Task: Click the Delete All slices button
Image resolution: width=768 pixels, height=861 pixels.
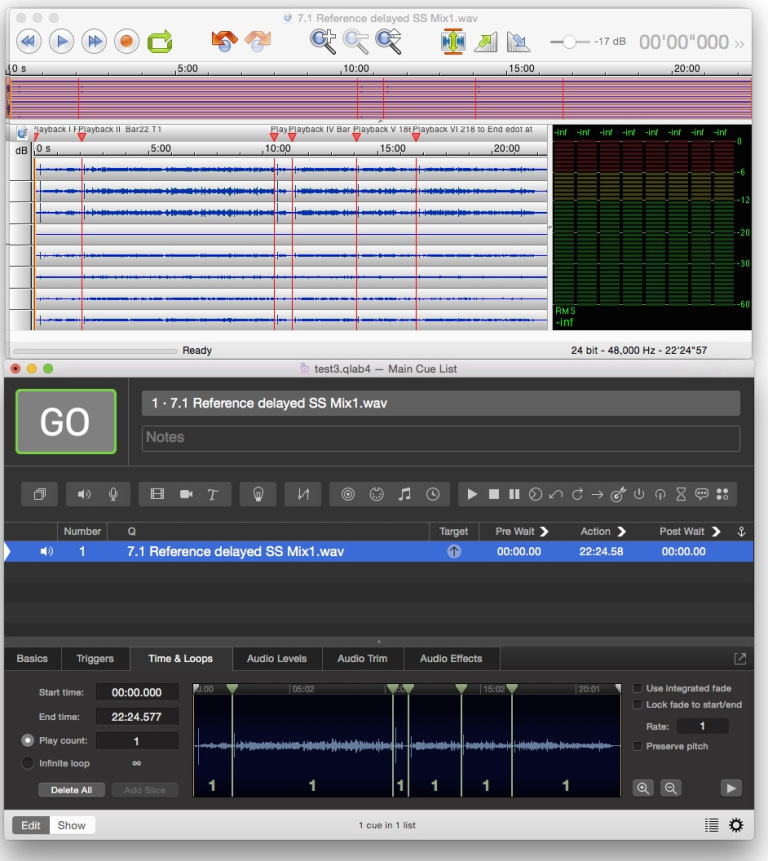Action: point(71,790)
